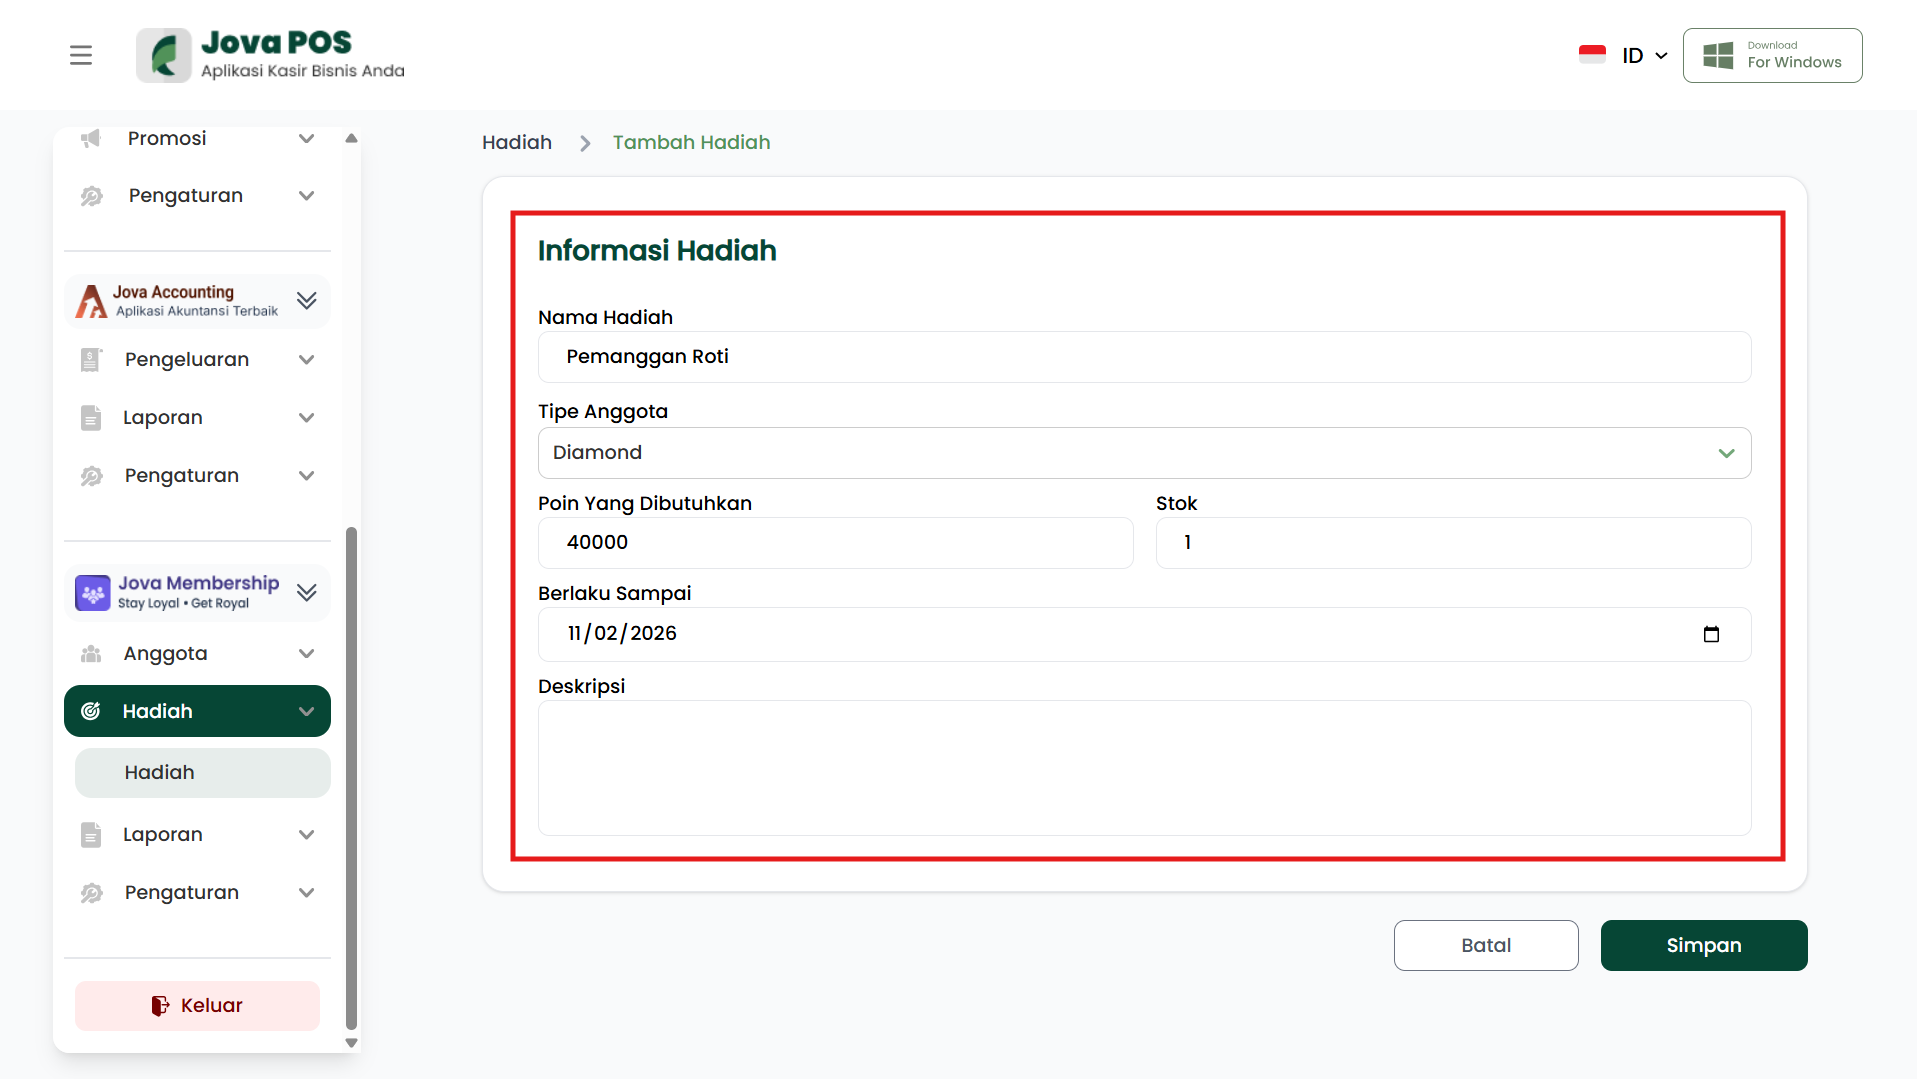Collapse the Jova Membership section

tap(306, 593)
